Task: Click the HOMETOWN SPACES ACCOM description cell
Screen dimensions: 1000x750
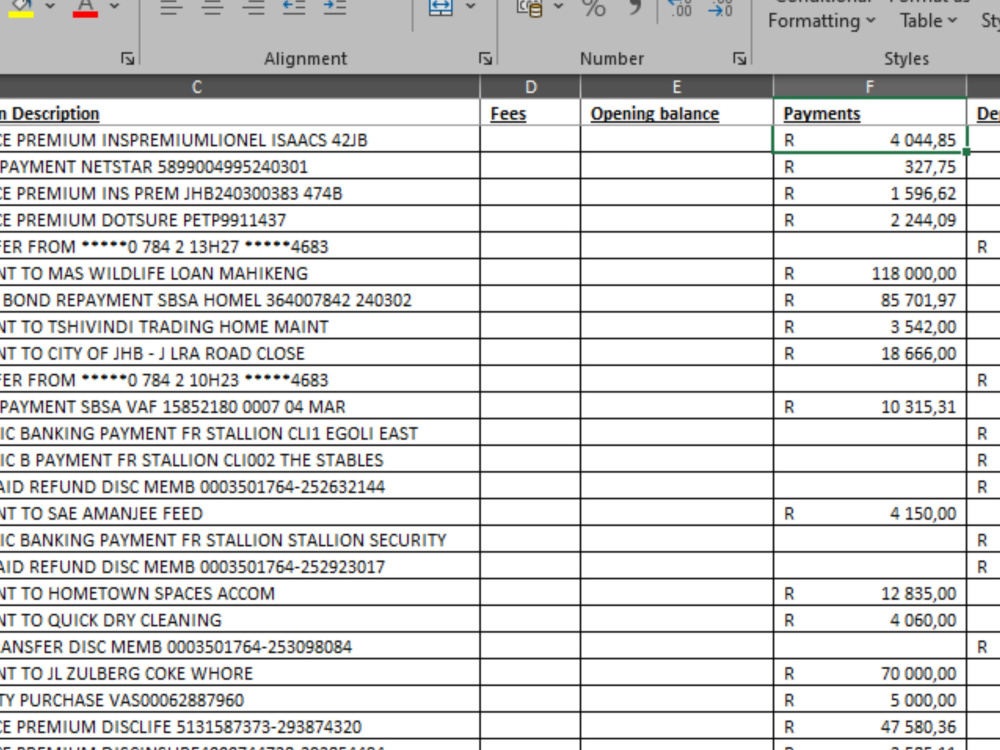Action: coord(239,594)
